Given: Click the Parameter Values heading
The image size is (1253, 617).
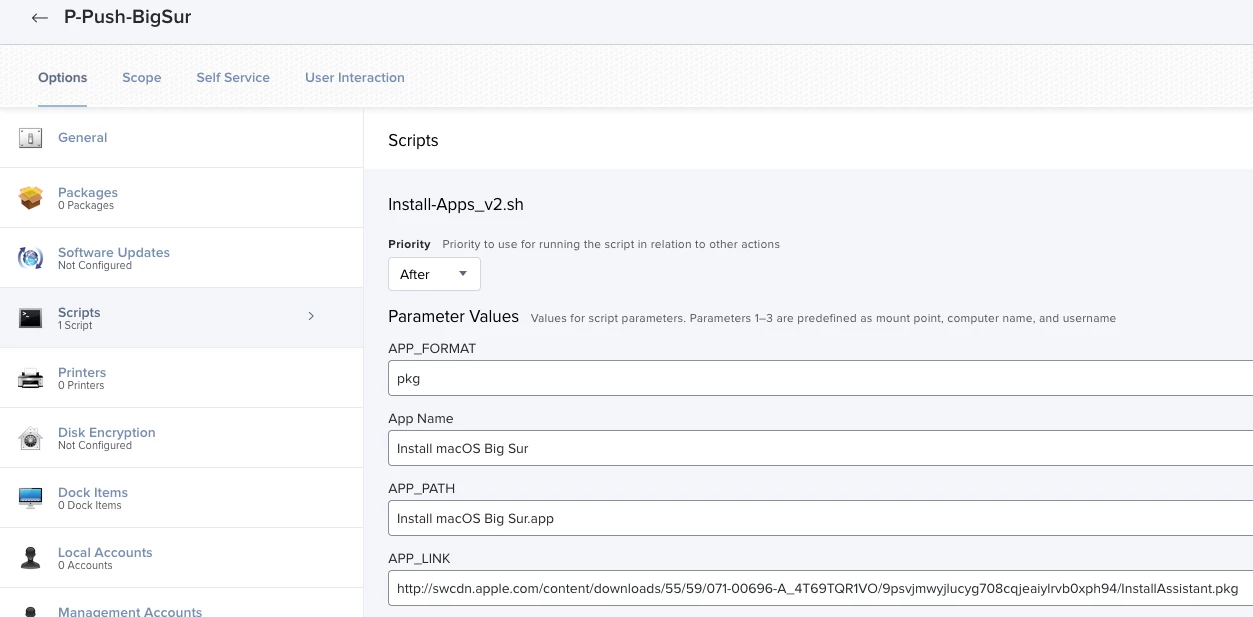Looking at the screenshot, I should point(453,316).
